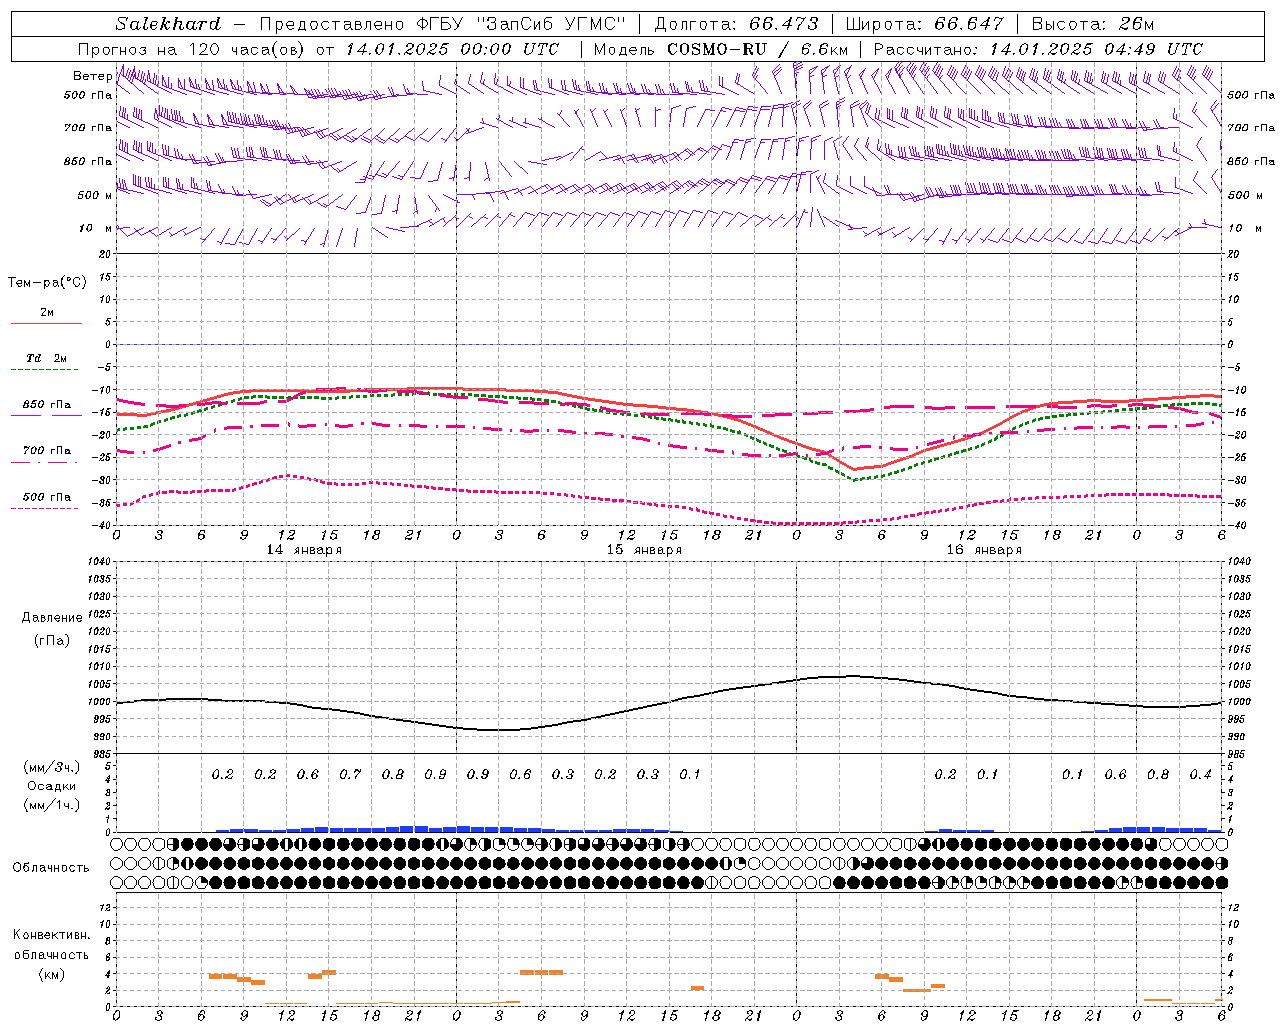
Task: Click the (мм/3ч.) precipitation unit label
Action: tap(52, 767)
